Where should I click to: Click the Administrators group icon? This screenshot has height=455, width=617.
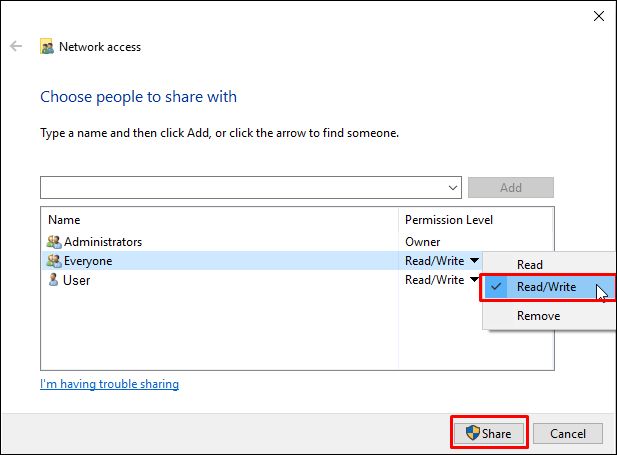[x=54, y=242]
